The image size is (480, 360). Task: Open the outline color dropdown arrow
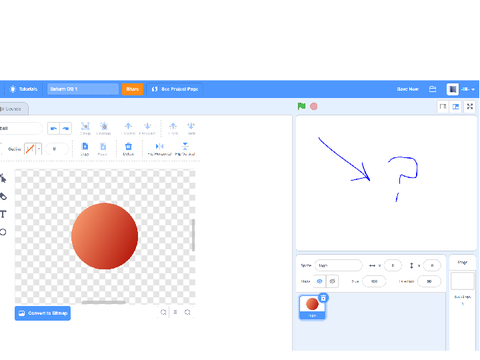(39, 149)
